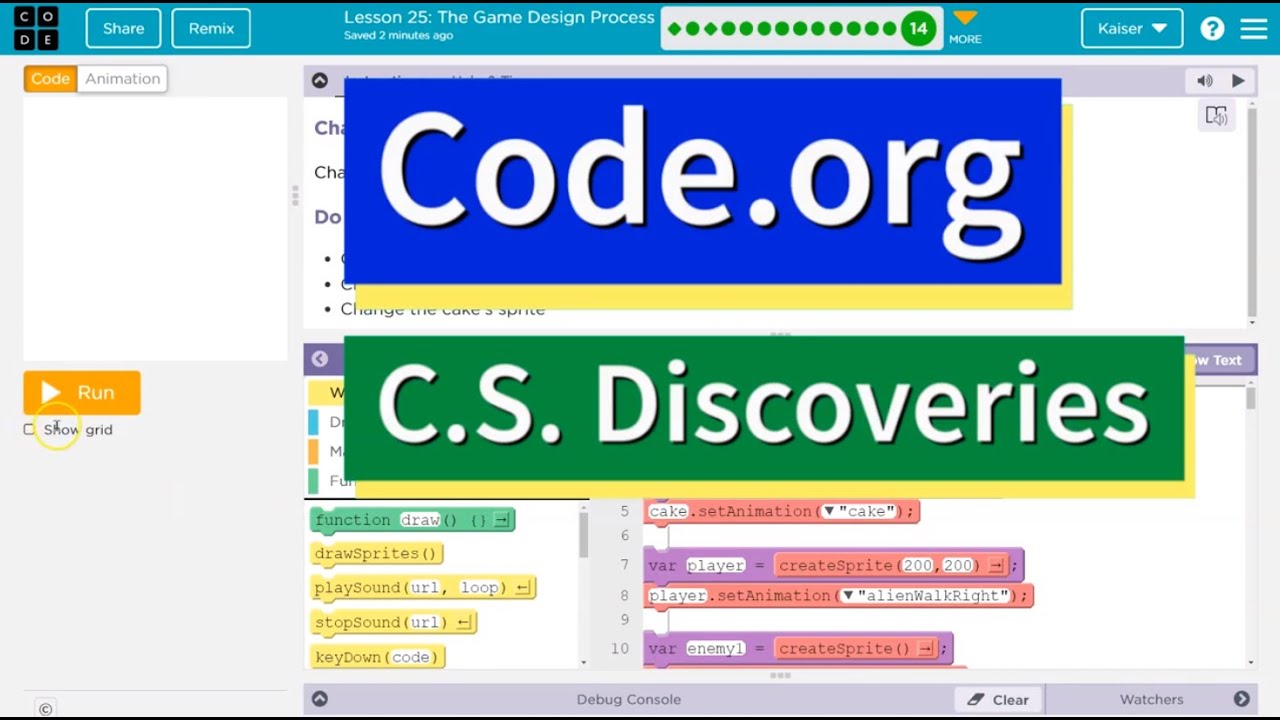Open the hamburger menu
This screenshot has height=720, width=1280.
coord(1254,29)
